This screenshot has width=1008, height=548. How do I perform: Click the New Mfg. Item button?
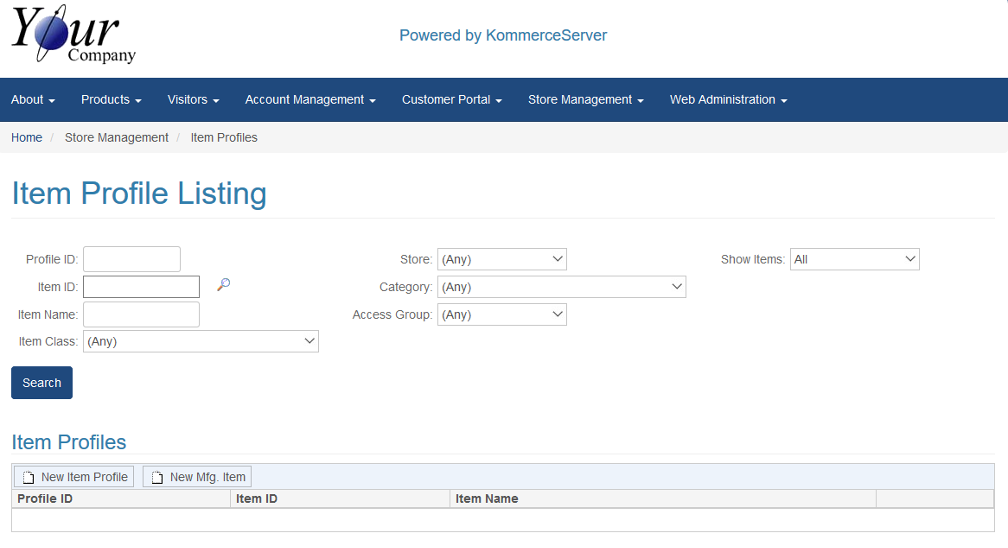pos(197,477)
